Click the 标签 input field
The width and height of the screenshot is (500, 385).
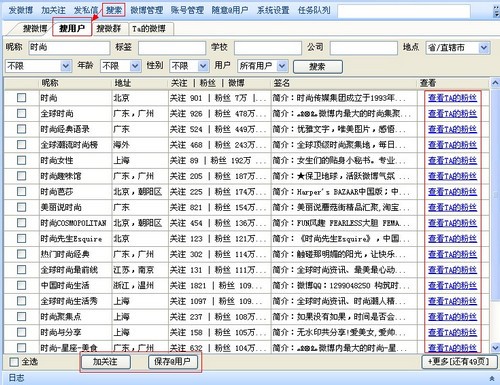pyautogui.click(x=172, y=48)
